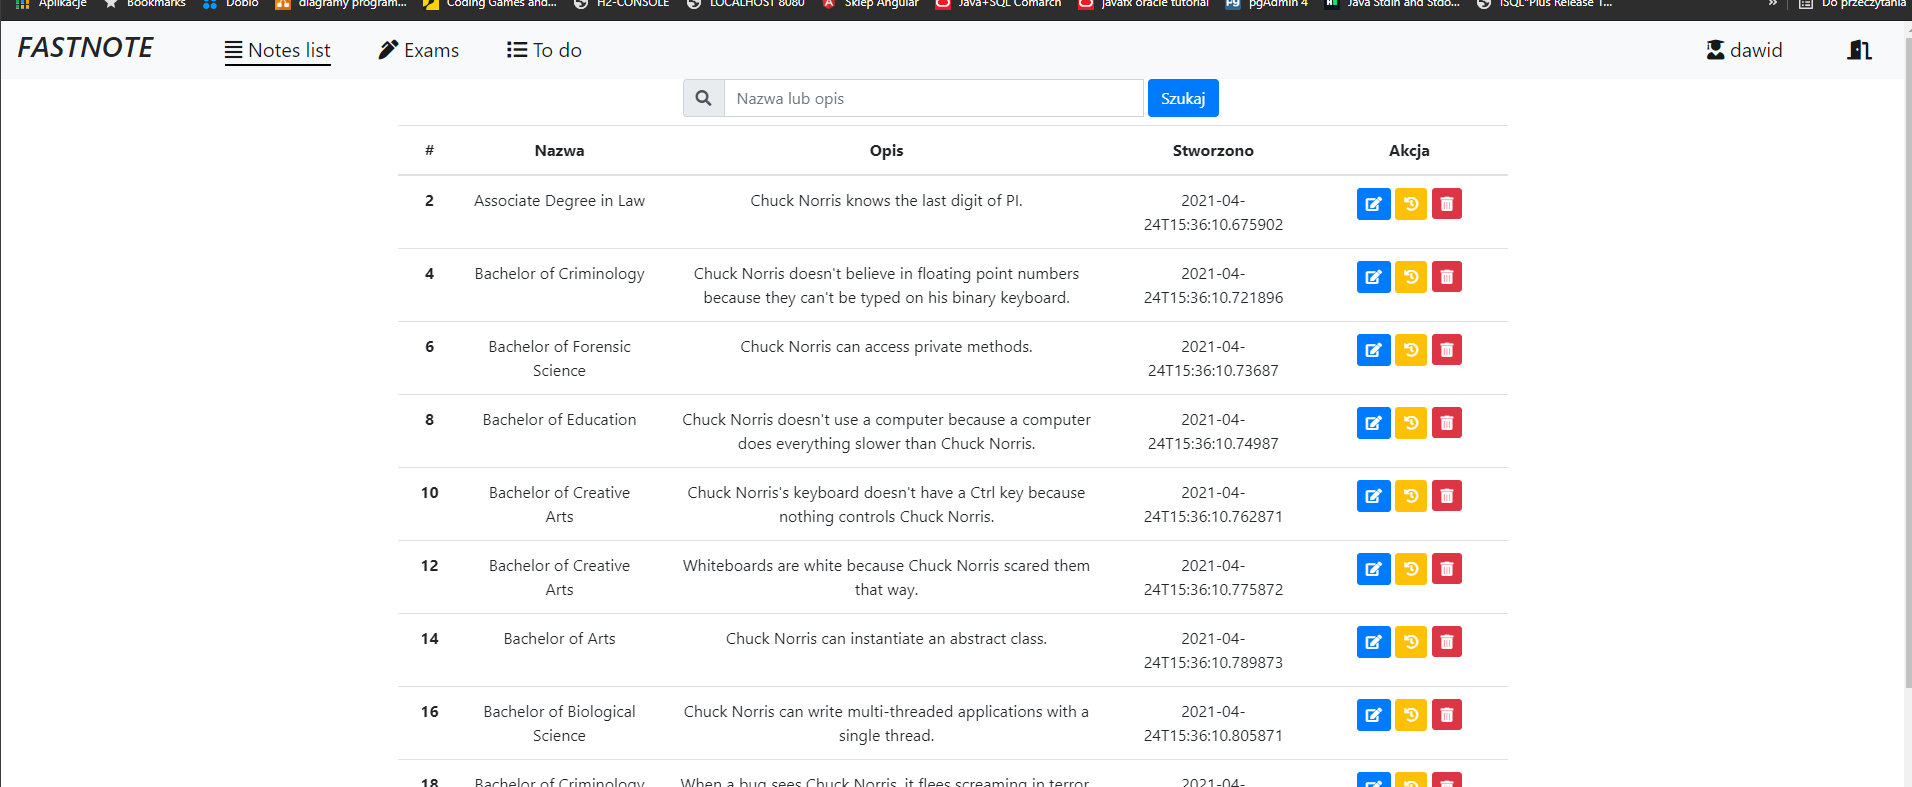Open the Coding Games bookmark
Viewport: 1912px width, 787px height.
490,5
